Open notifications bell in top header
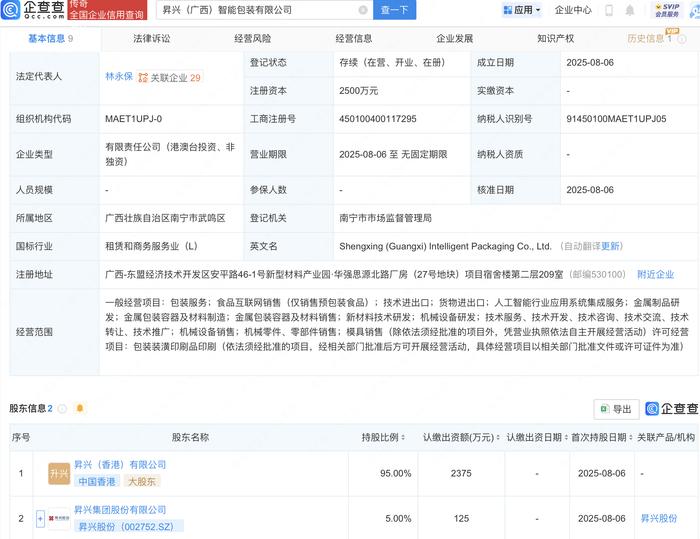 tap(629, 10)
